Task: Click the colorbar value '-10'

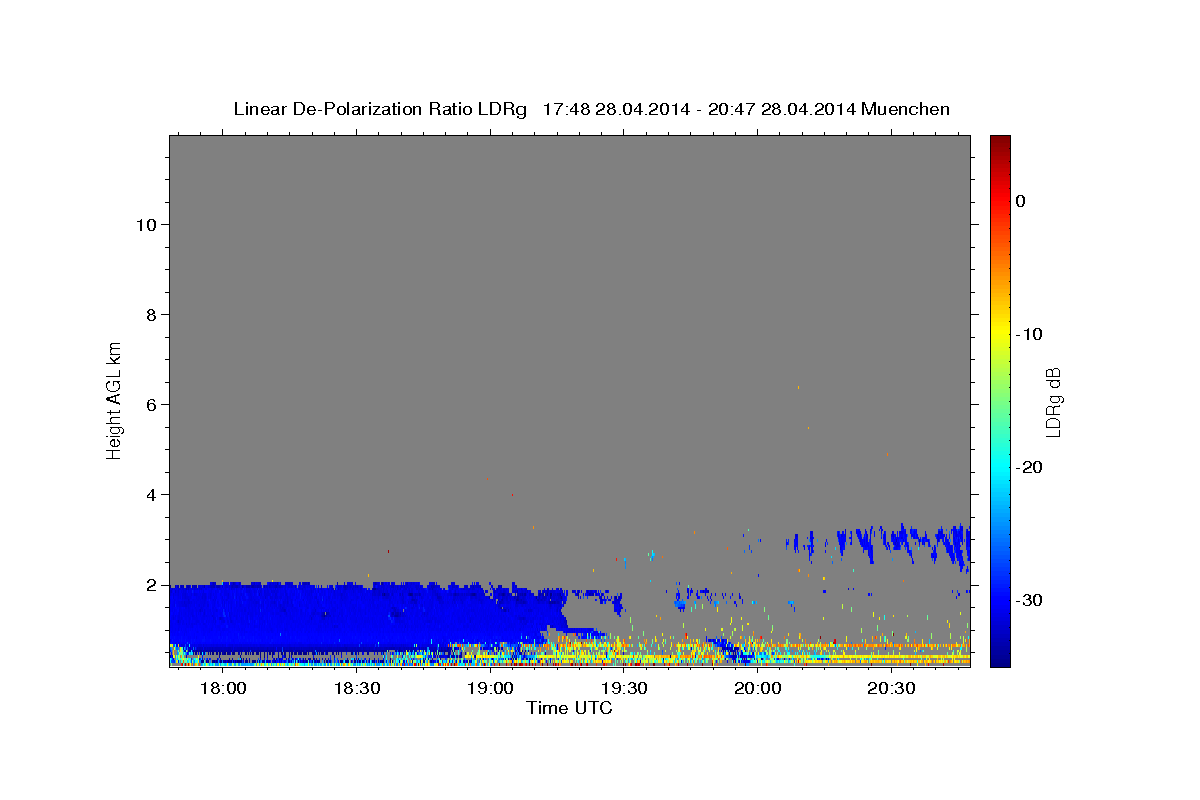Action: click(1029, 334)
